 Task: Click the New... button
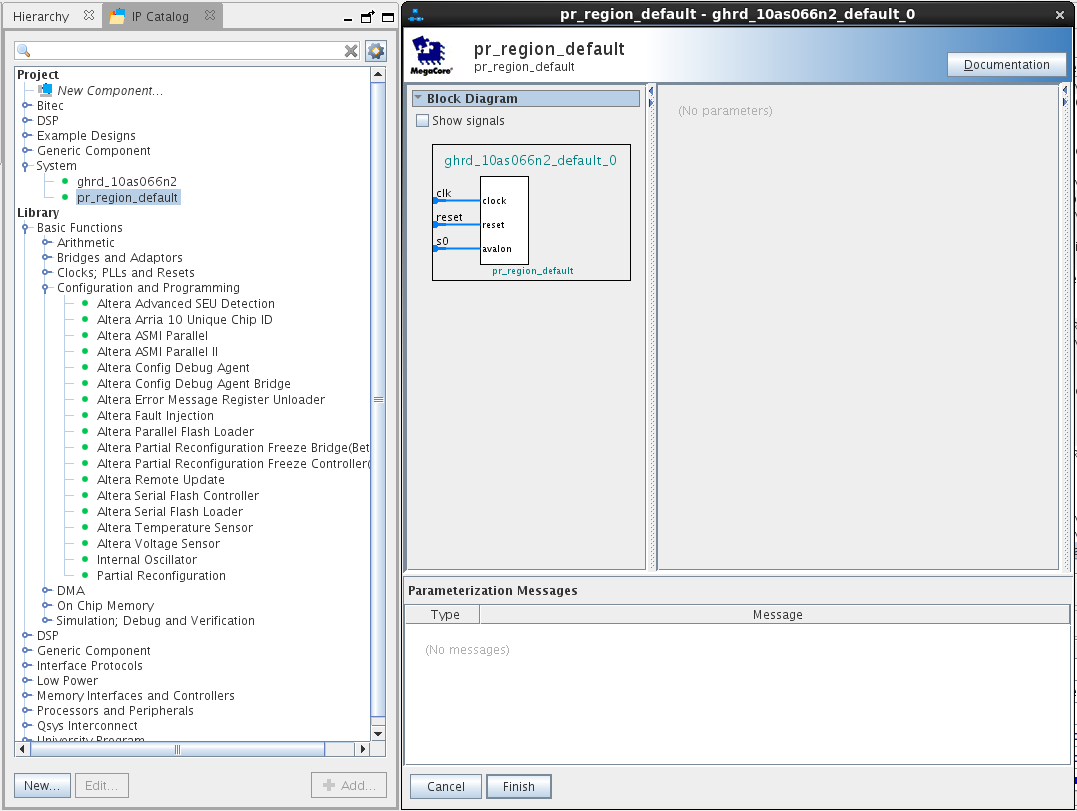click(42, 785)
